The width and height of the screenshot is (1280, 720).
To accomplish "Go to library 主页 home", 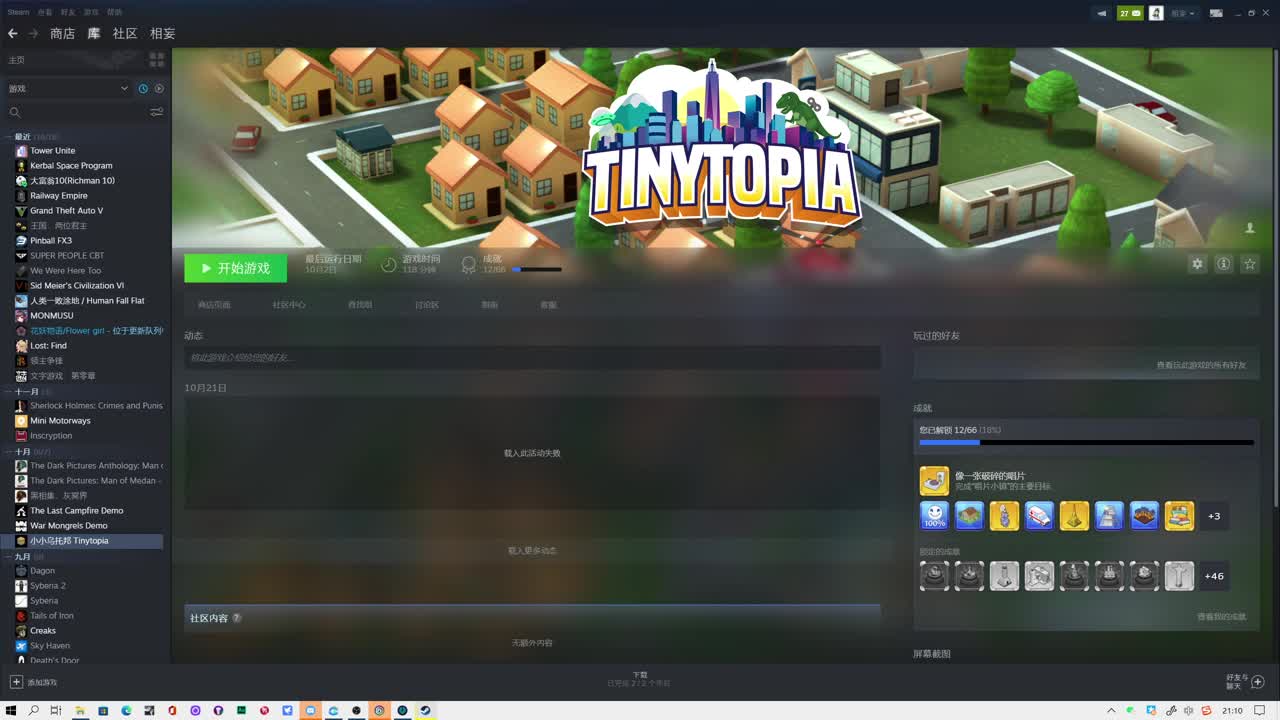I will coord(17,60).
